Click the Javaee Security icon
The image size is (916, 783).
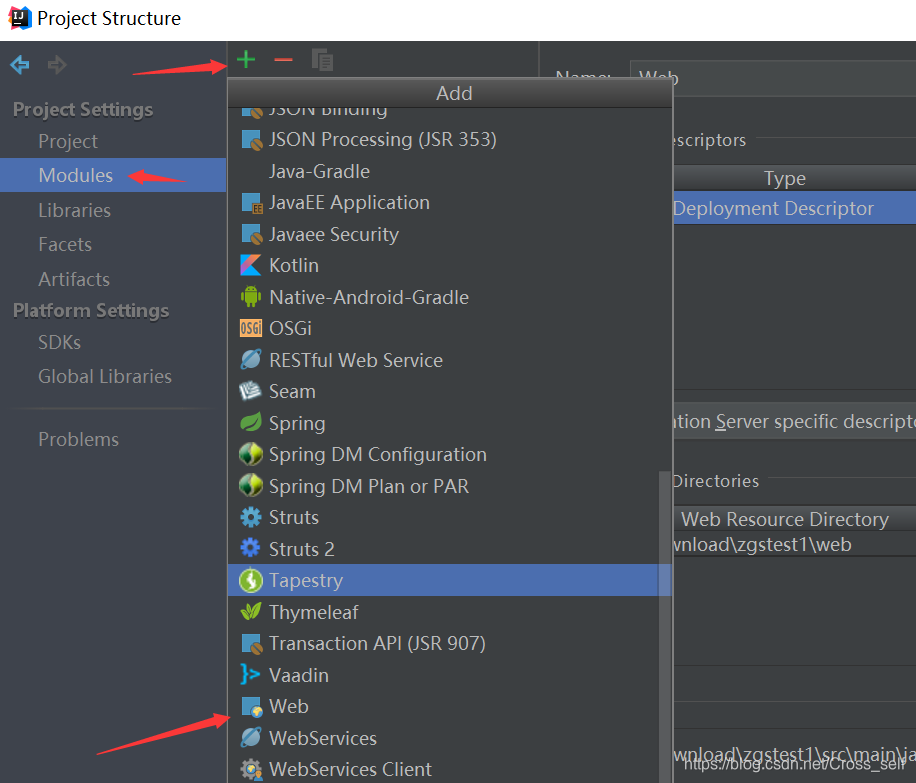(x=251, y=234)
